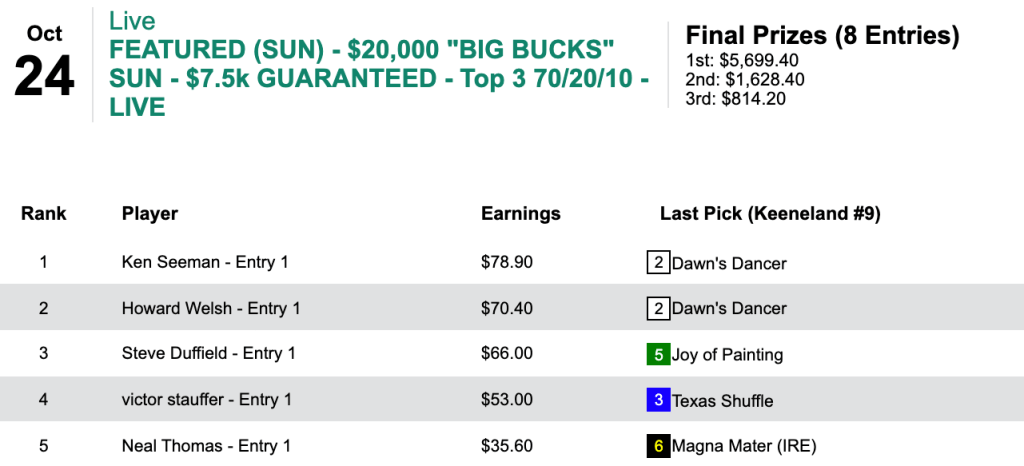Open Neal Thomas - Entry 1 entry

coord(206,446)
